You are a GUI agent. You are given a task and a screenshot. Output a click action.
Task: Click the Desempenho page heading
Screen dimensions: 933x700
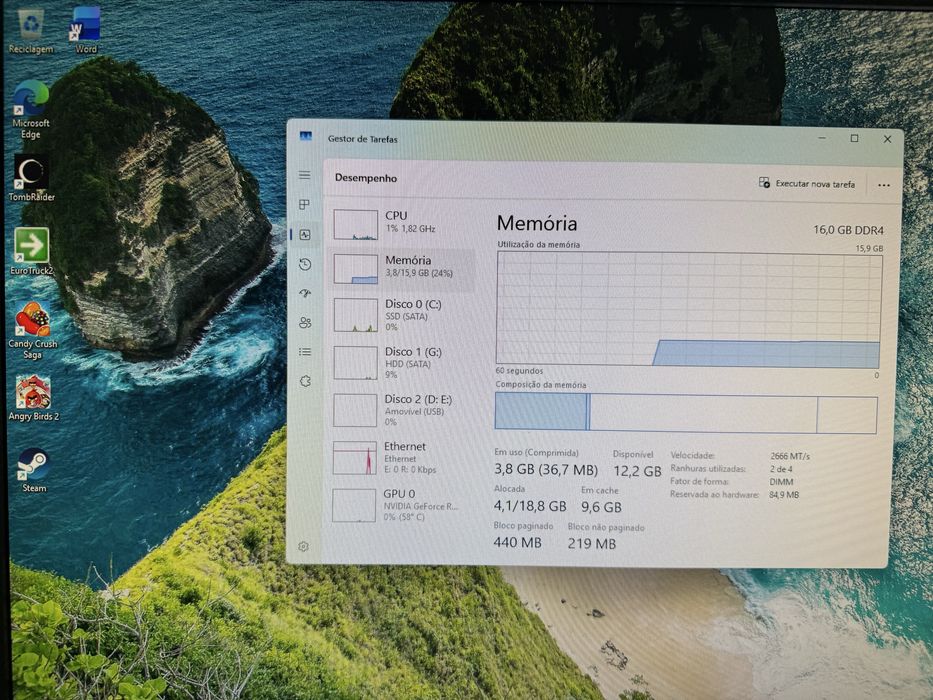click(x=365, y=178)
